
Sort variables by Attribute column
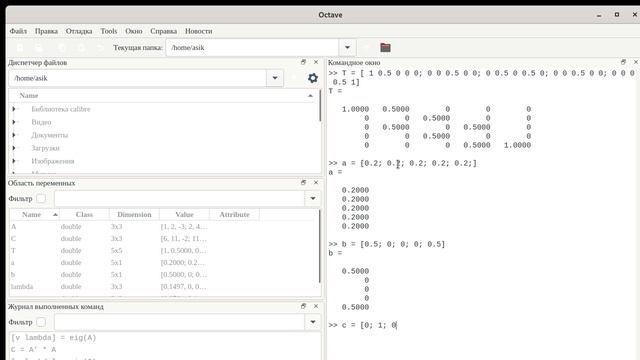[x=234, y=214]
